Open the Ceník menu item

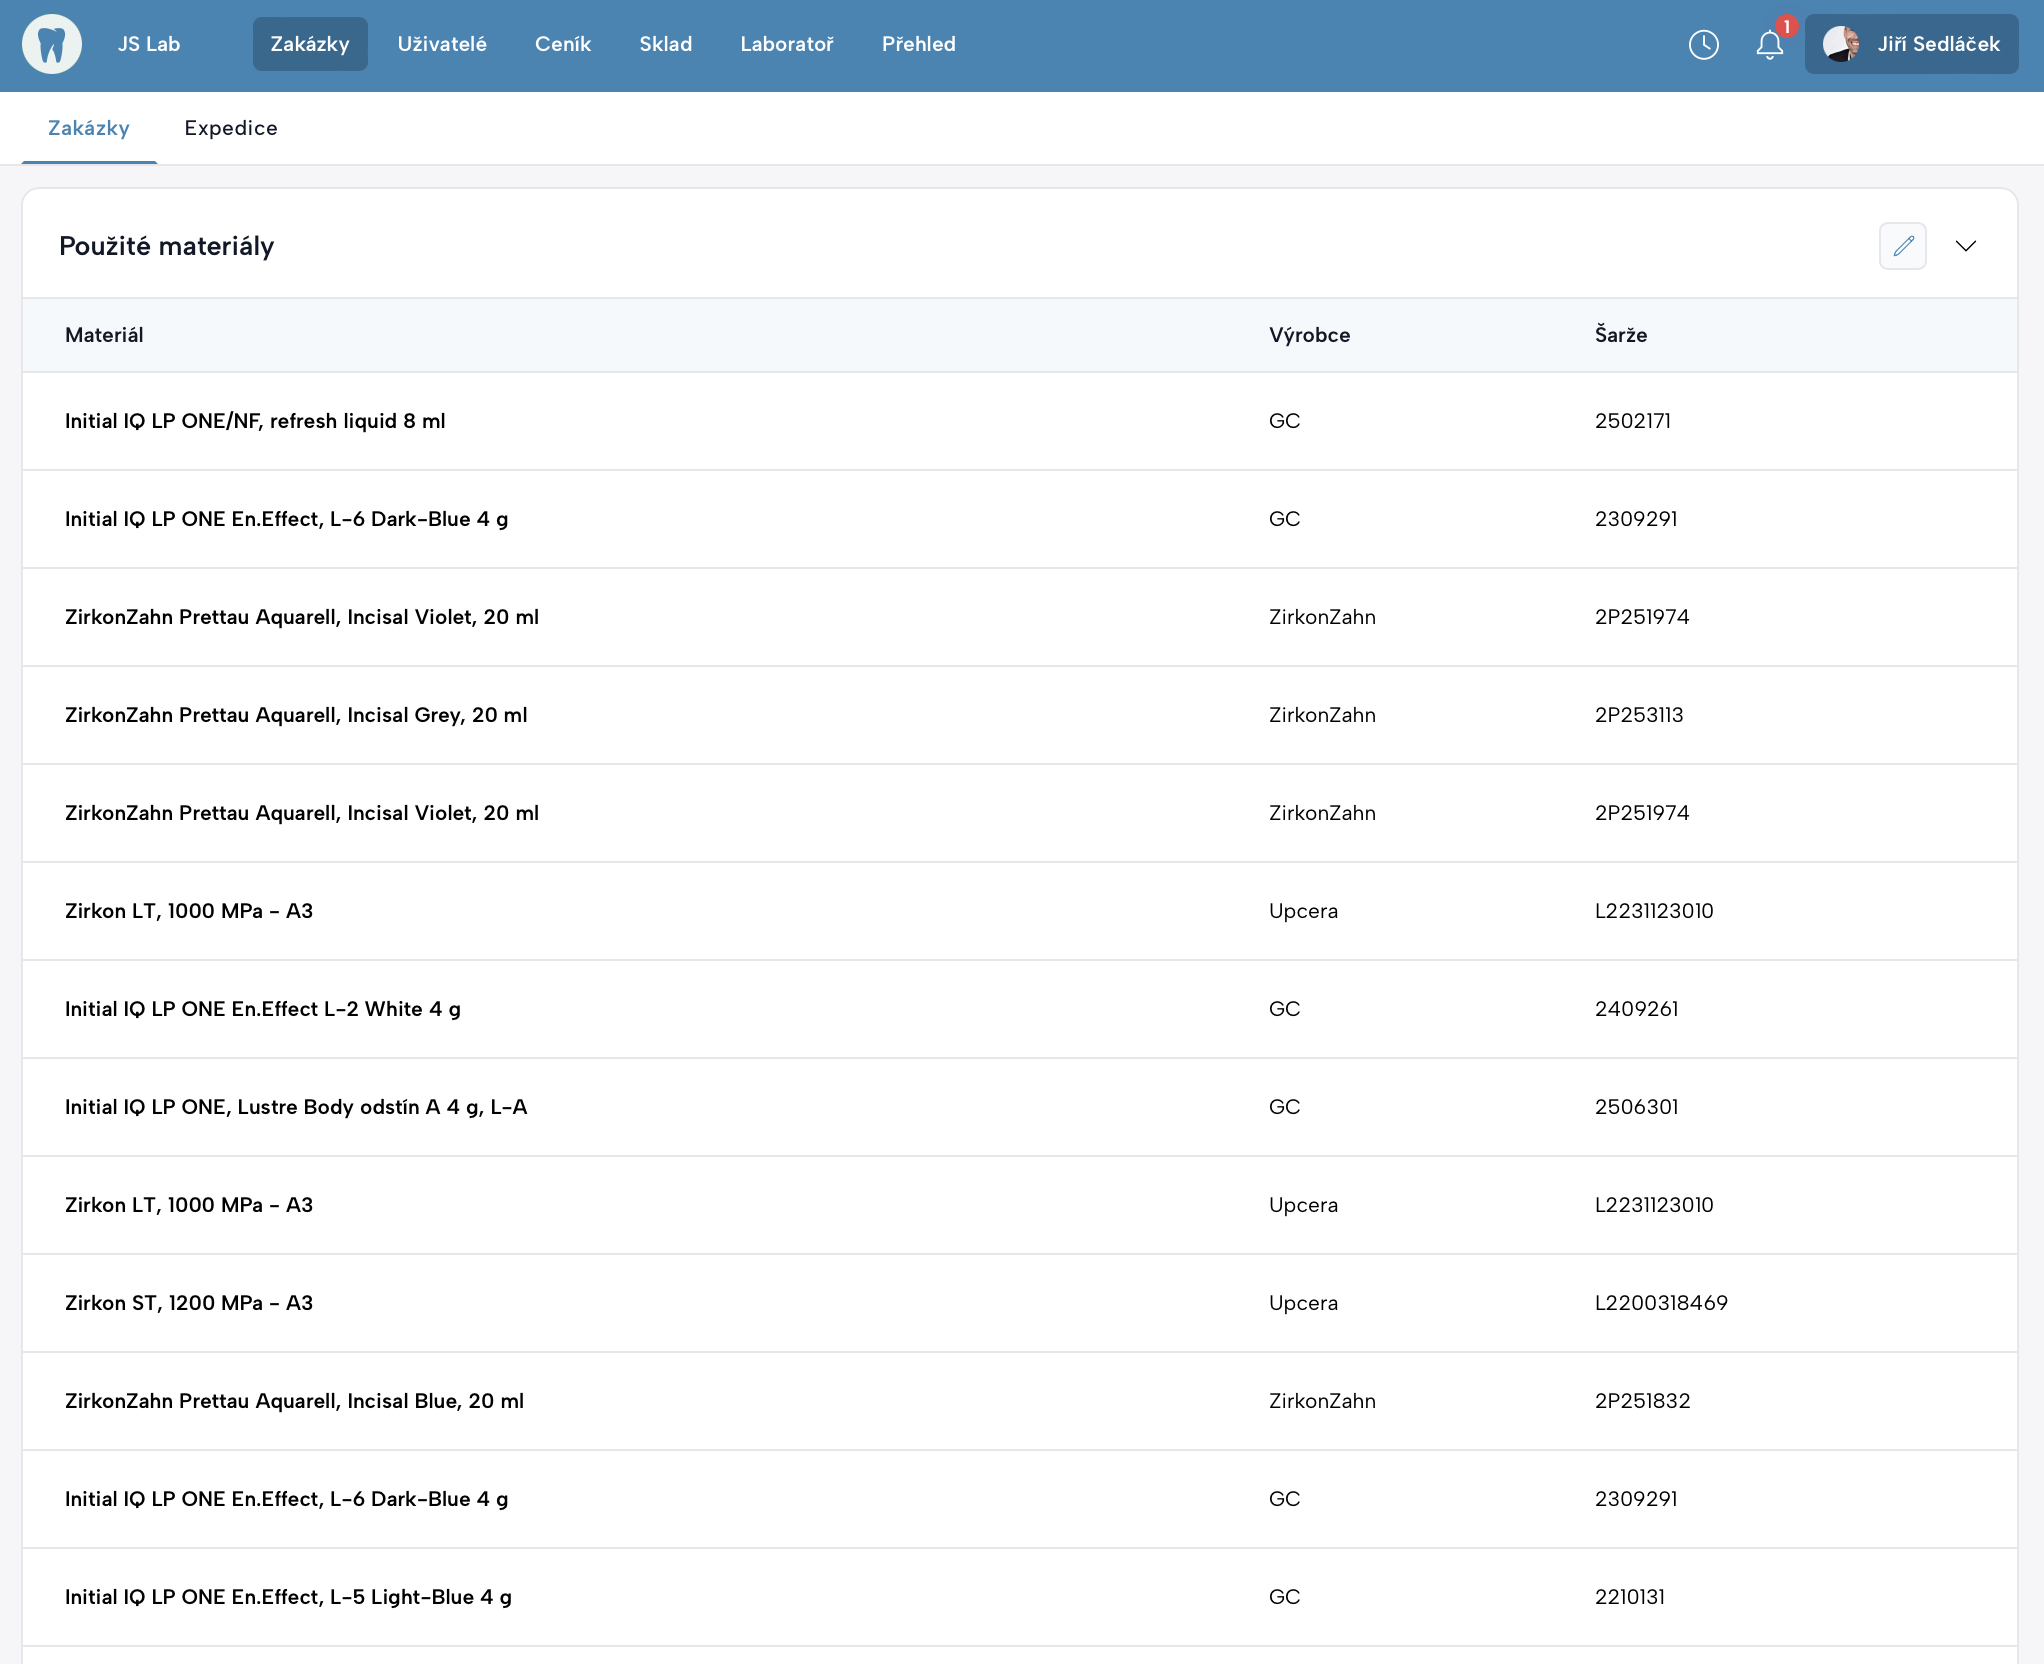coord(563,44)
